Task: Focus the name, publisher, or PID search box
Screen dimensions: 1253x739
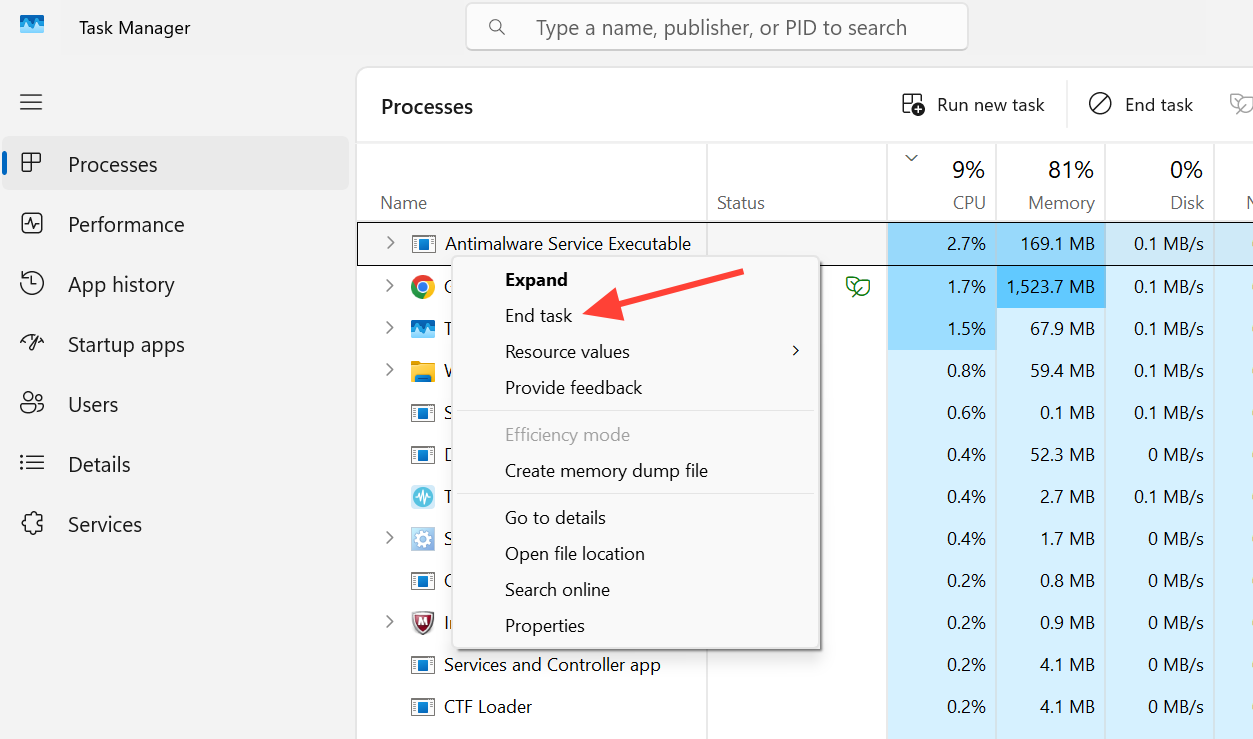Action: (717, 27)
